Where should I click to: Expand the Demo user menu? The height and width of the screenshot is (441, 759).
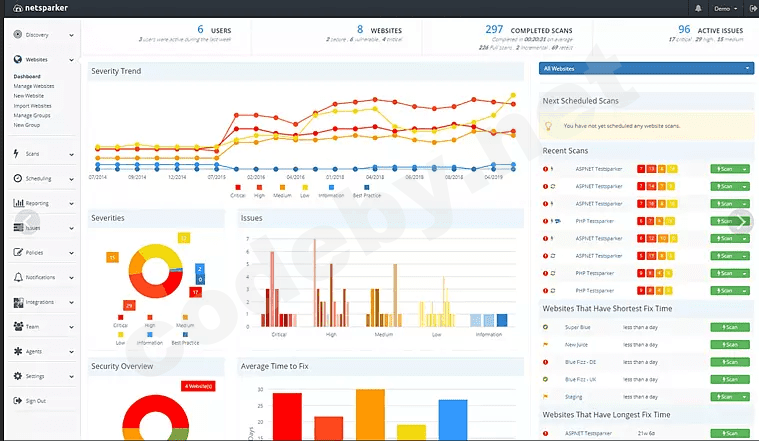pos(725,9)
